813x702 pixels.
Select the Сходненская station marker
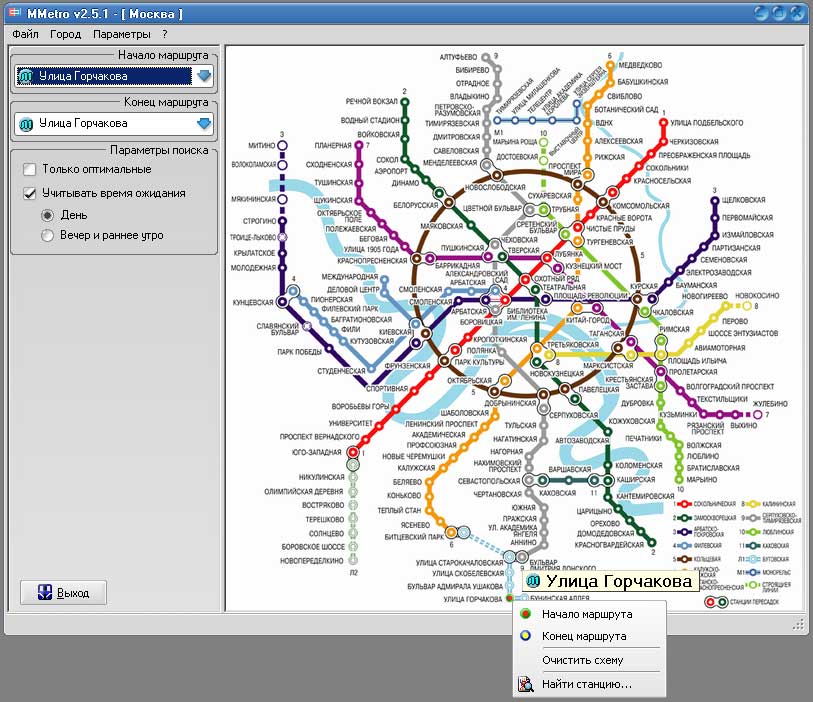tap(359, 165)
